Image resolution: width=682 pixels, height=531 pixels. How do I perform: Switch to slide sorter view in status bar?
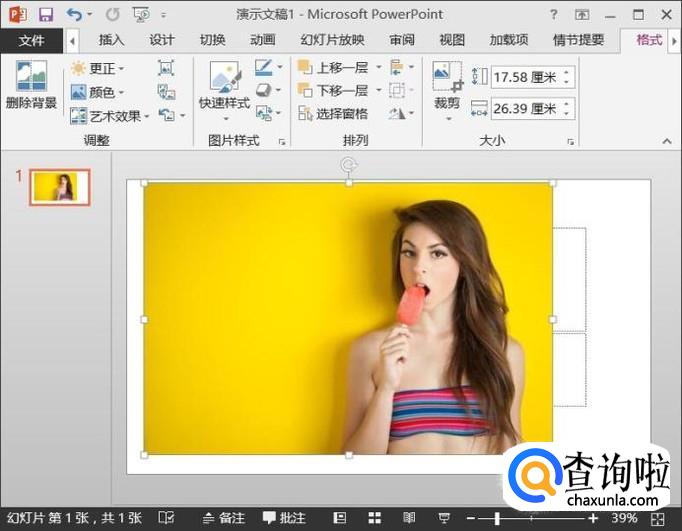pos(374,518)
